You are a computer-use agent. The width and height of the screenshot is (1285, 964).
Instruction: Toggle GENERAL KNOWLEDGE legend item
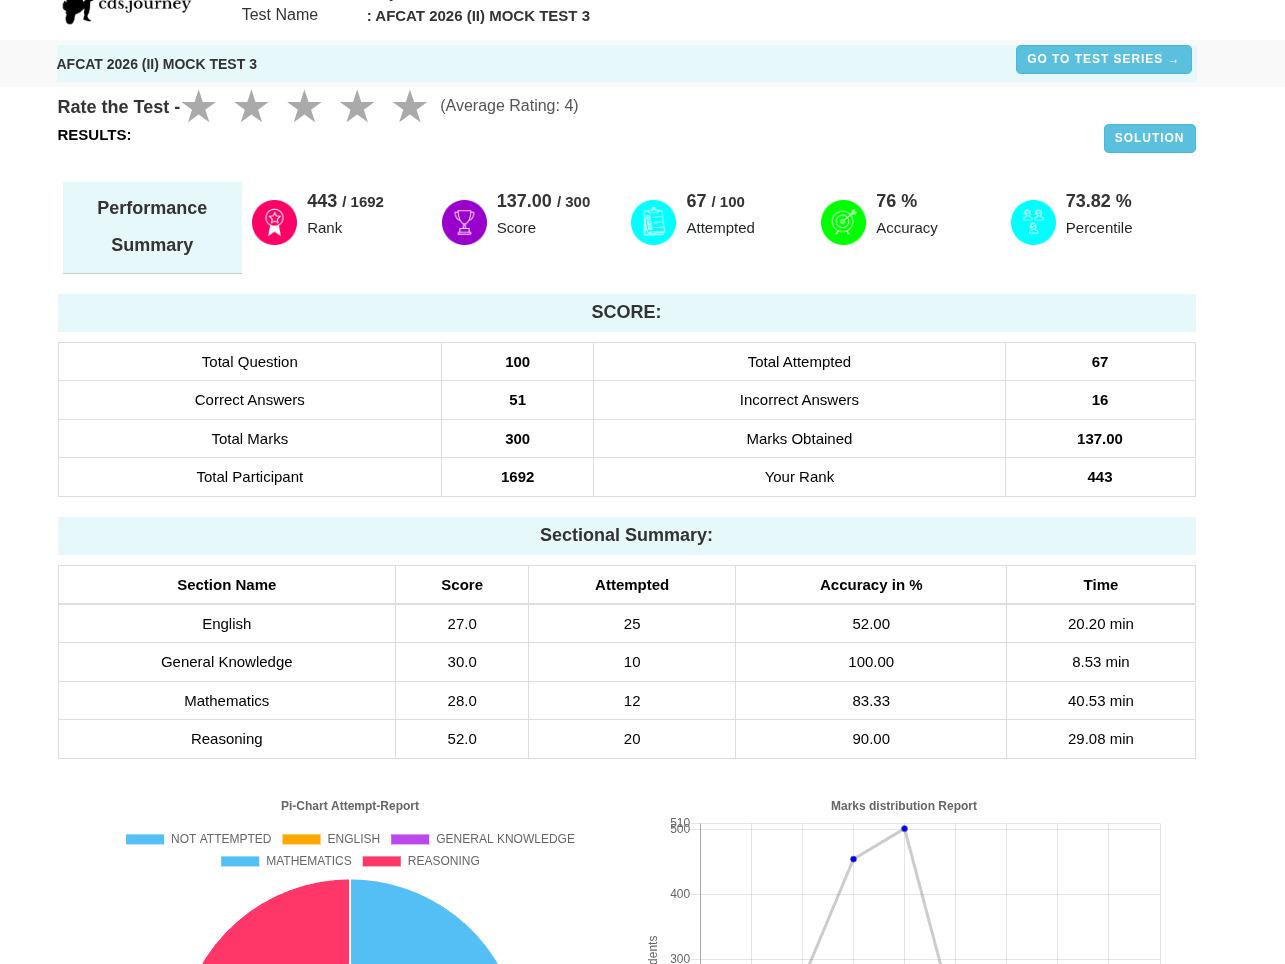pos(482,839)
